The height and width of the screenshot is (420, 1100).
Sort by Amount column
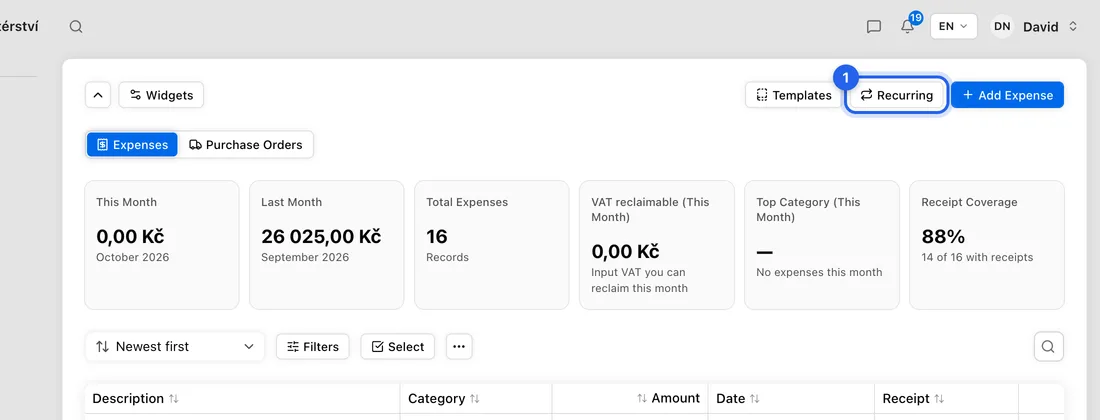pyautogui.click(x=668, y=398)
